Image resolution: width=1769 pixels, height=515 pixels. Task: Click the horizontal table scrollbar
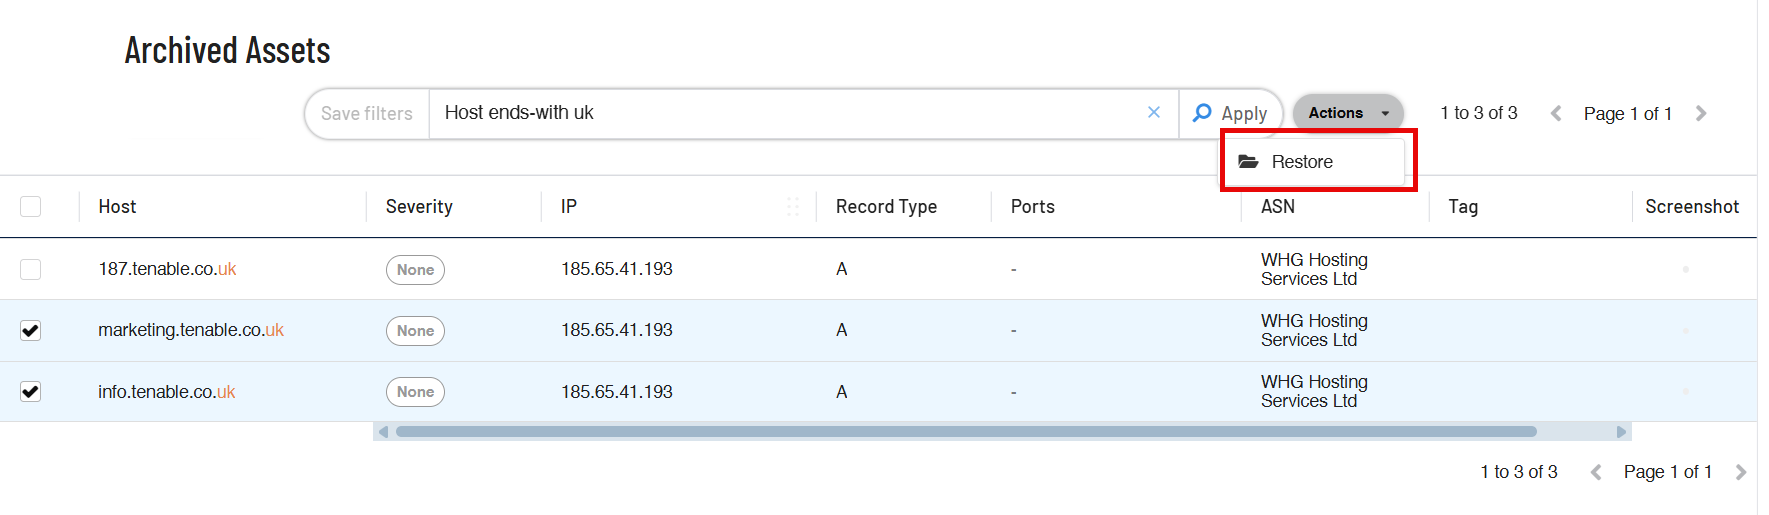(965, 432)
